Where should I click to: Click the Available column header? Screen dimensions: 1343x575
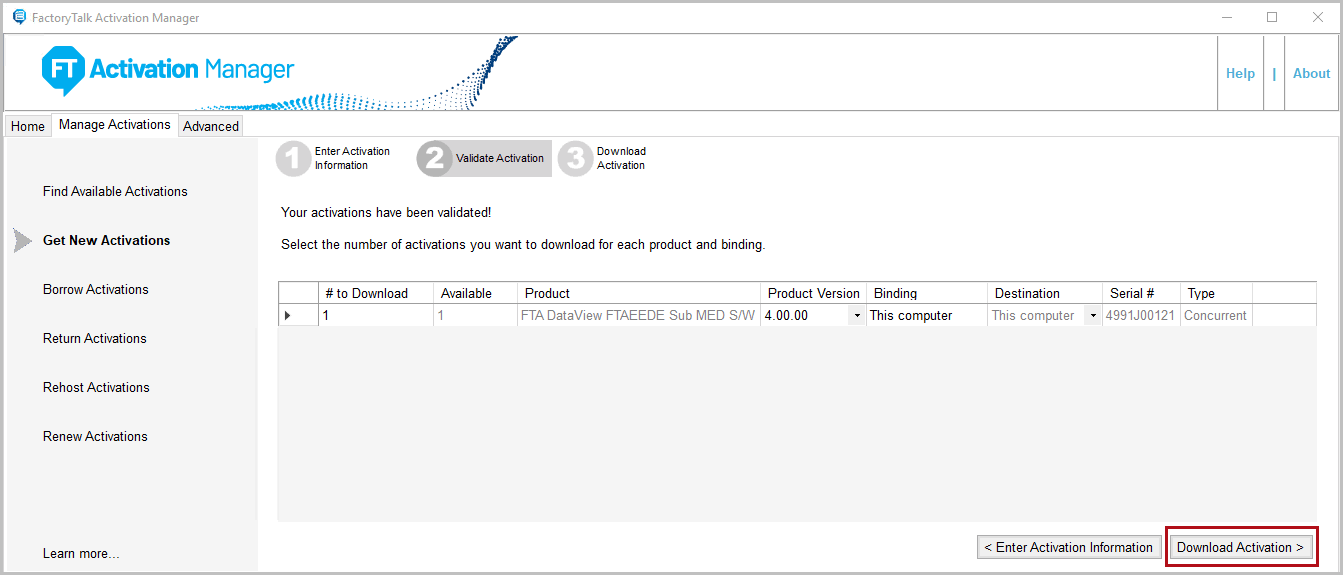(476, 293)
